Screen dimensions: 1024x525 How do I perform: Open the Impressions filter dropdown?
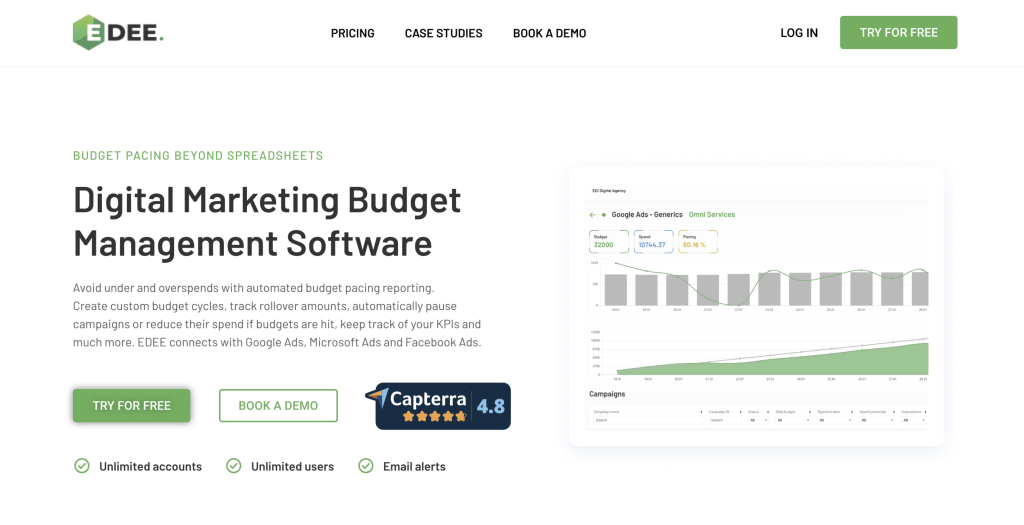914,420
